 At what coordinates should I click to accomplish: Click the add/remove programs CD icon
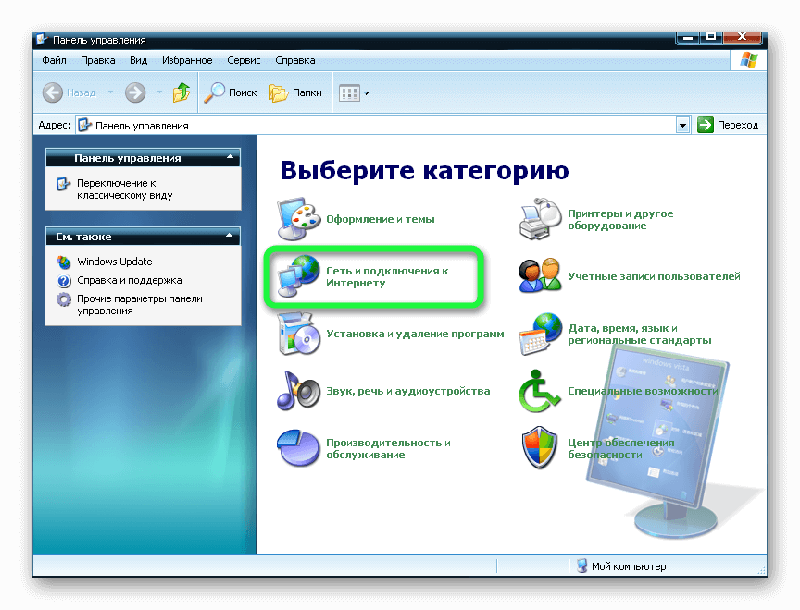[299, 334]
